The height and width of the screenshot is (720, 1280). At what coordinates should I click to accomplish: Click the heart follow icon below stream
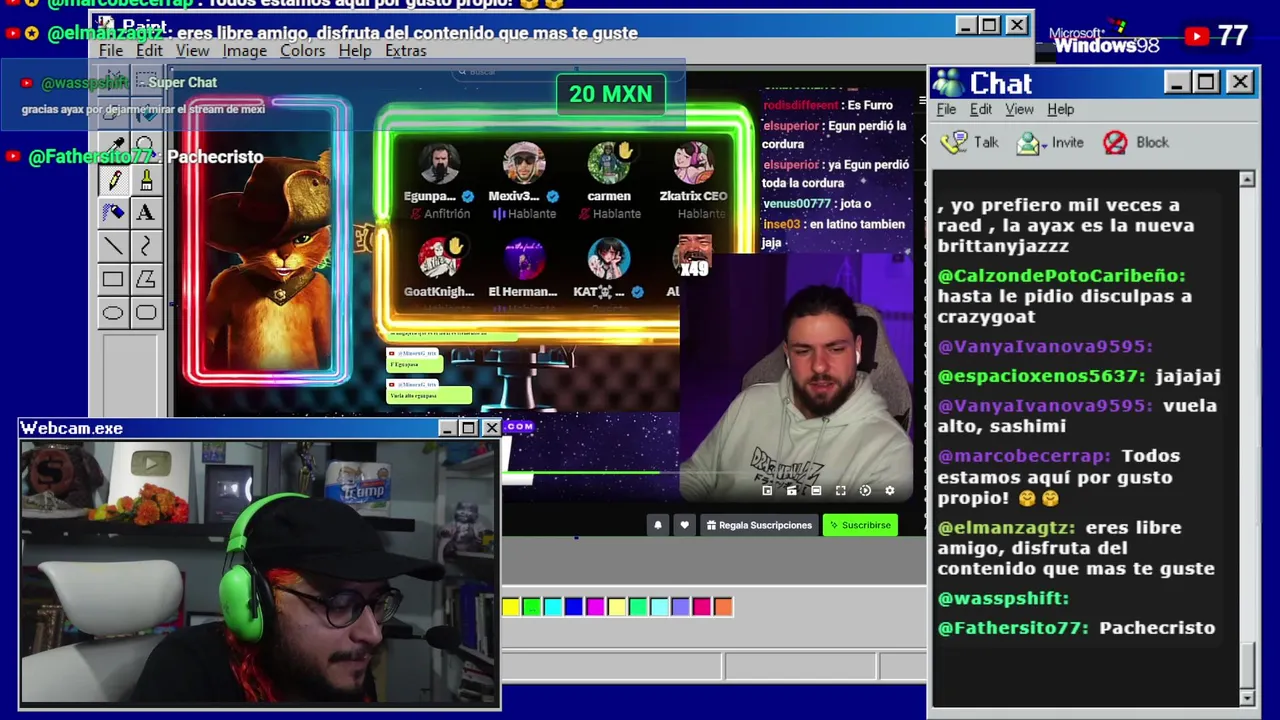684,525
